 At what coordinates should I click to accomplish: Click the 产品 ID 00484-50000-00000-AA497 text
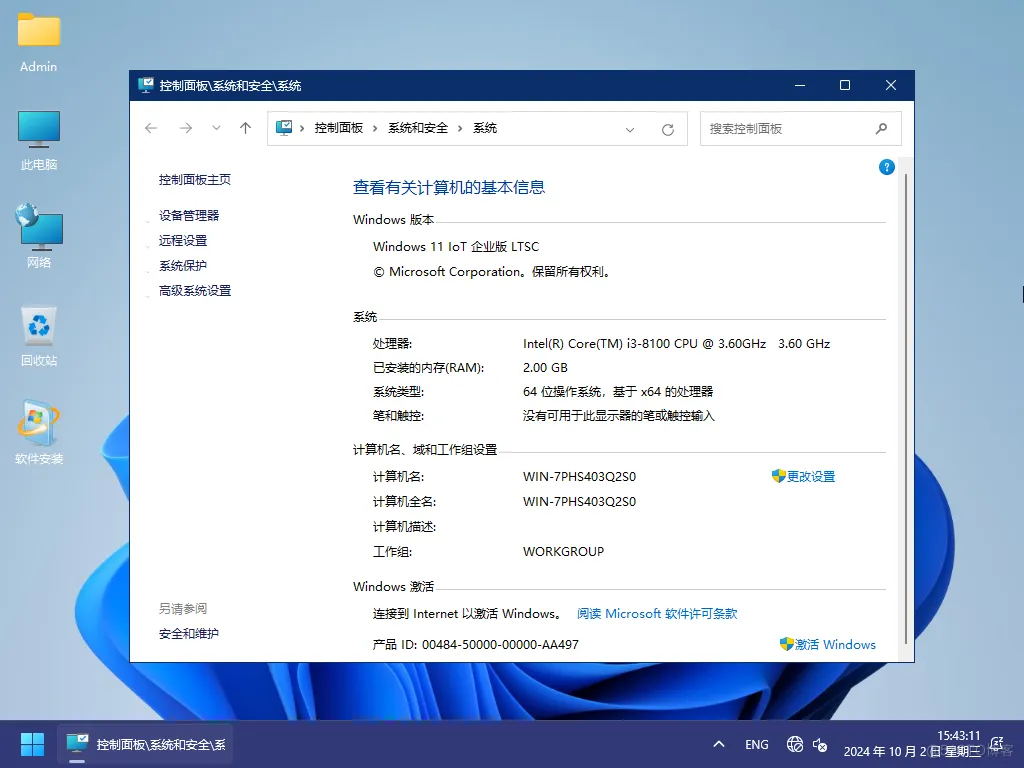click(475, 645)
